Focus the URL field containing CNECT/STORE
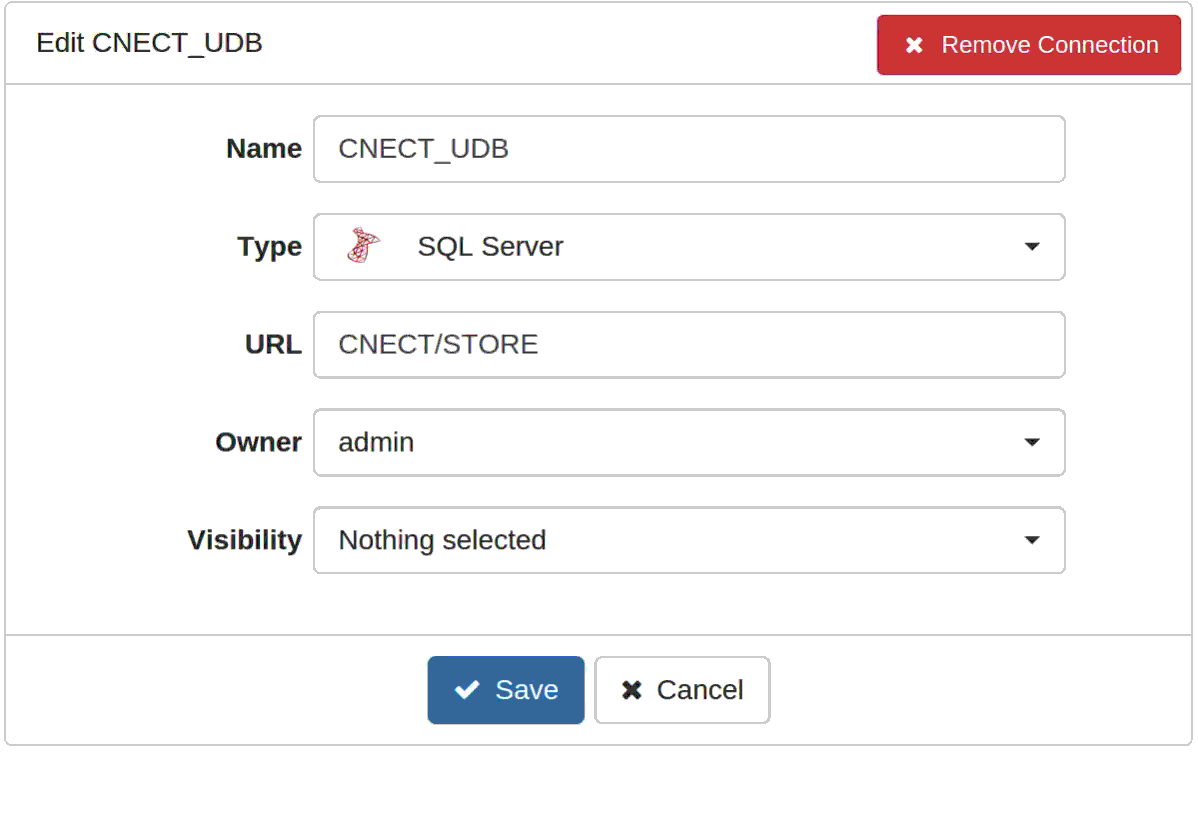Viewport: 1198px width, 826px height. coord(689,345)
